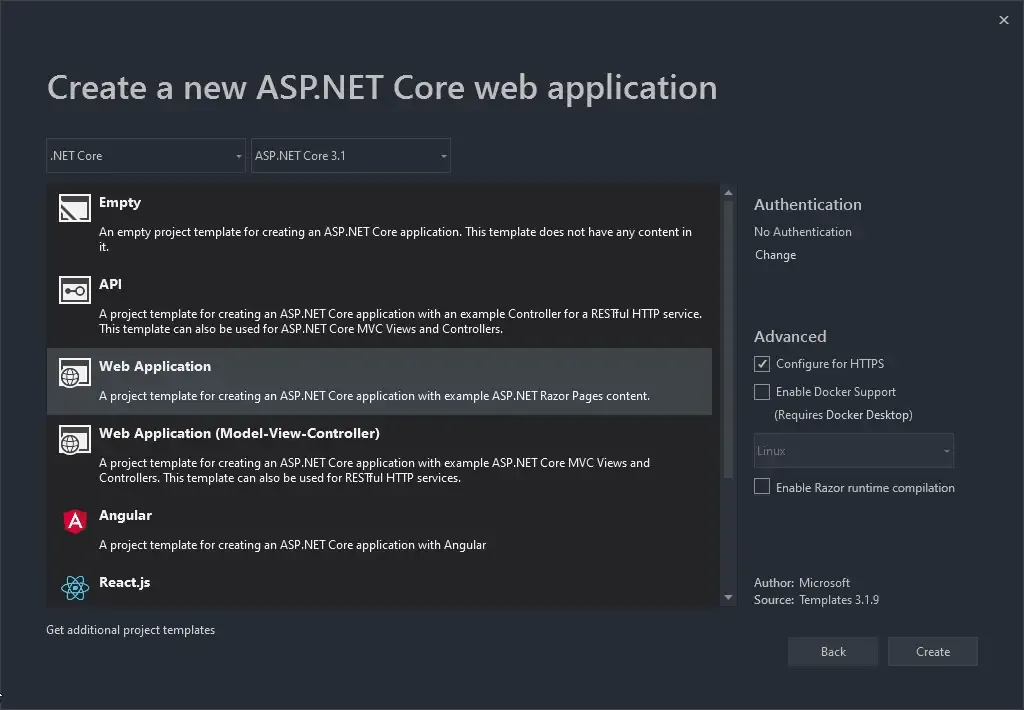Open Get additional project templates
This screenshot has width=1024, height=710.
[130, 630]
